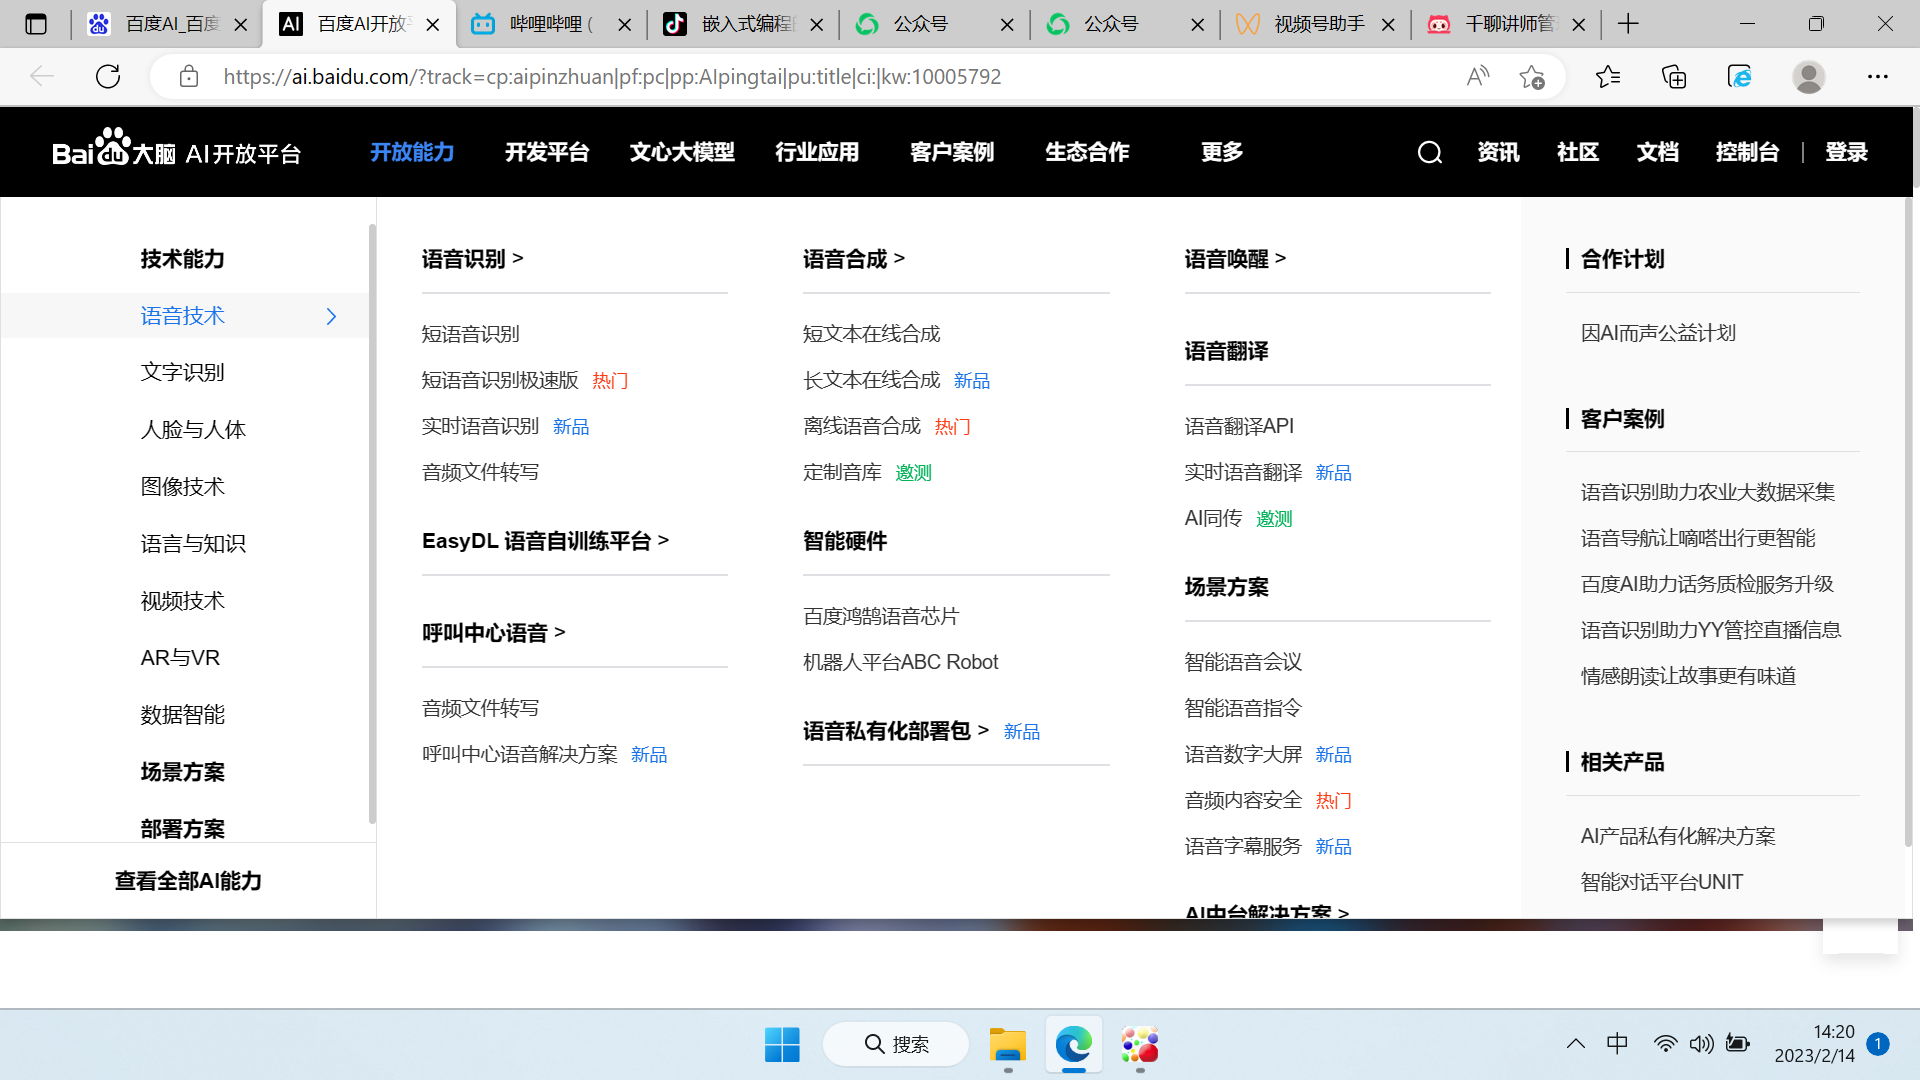This screenshot has width=1920, height=1080.
Task: Open the 开发平台 navigation menu
Action: 547,152
